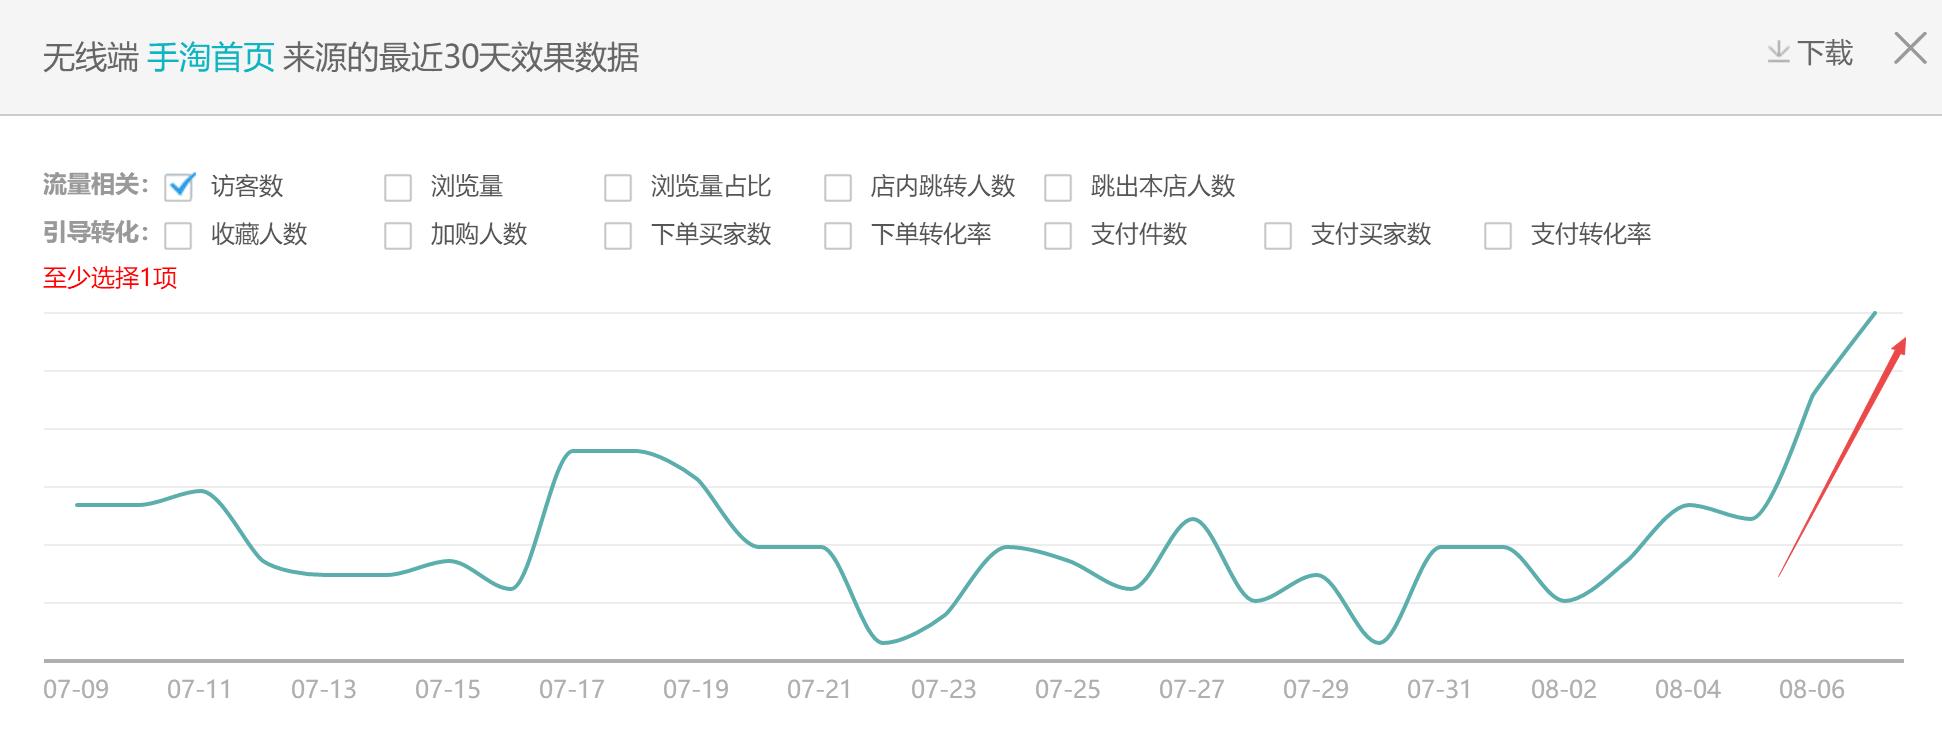Click the 07-09 date axis label
1942x746 pixels.
(x=76, y=689)
